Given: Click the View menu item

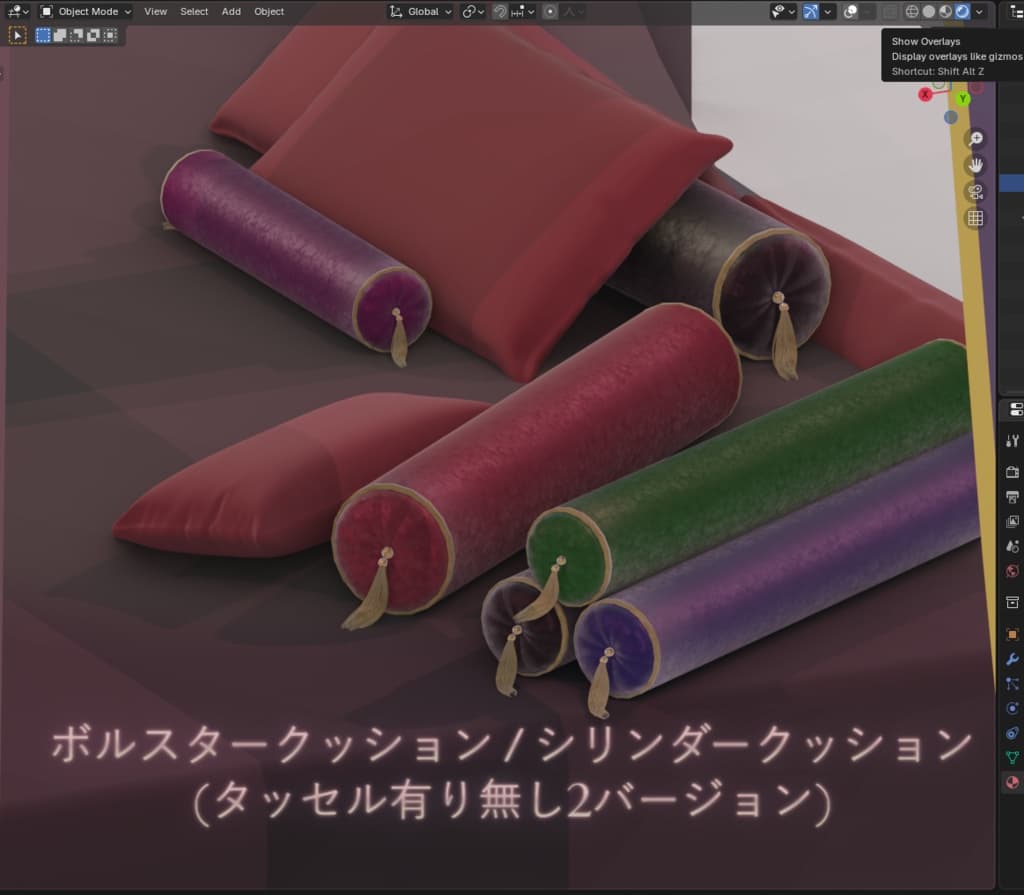Looking at the screenshot, I should (155, 11).
